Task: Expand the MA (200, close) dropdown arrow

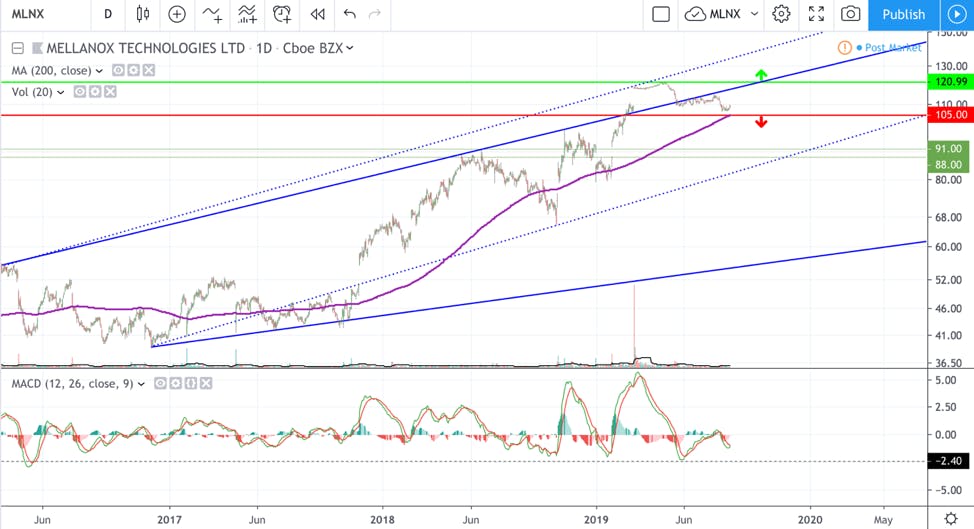Action: pos(99,71)
